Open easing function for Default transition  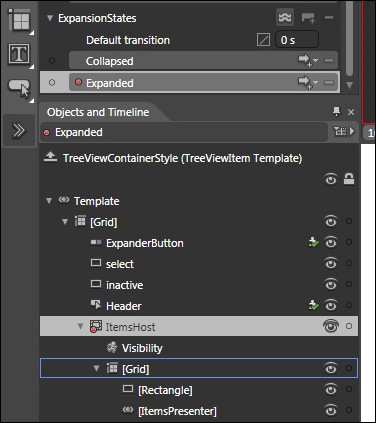(263, 40)
